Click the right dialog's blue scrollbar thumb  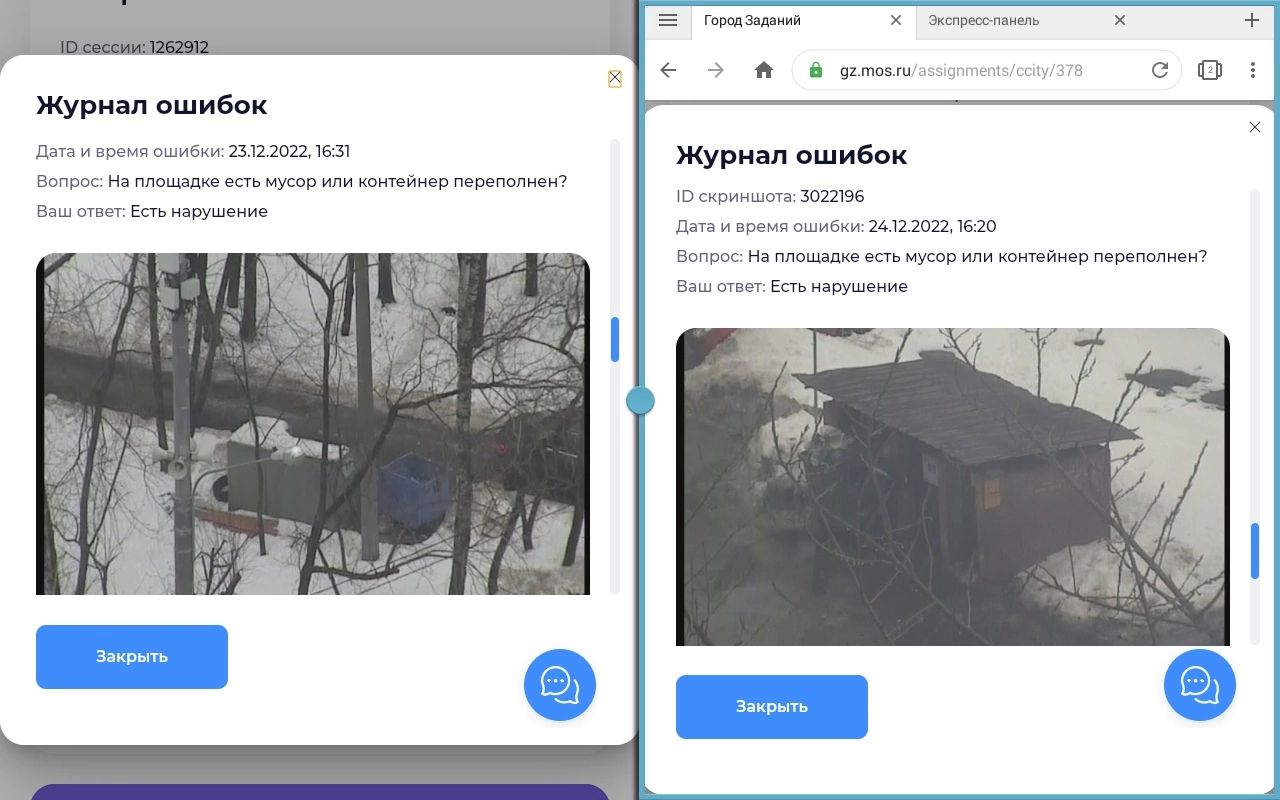pos(1255,551)
